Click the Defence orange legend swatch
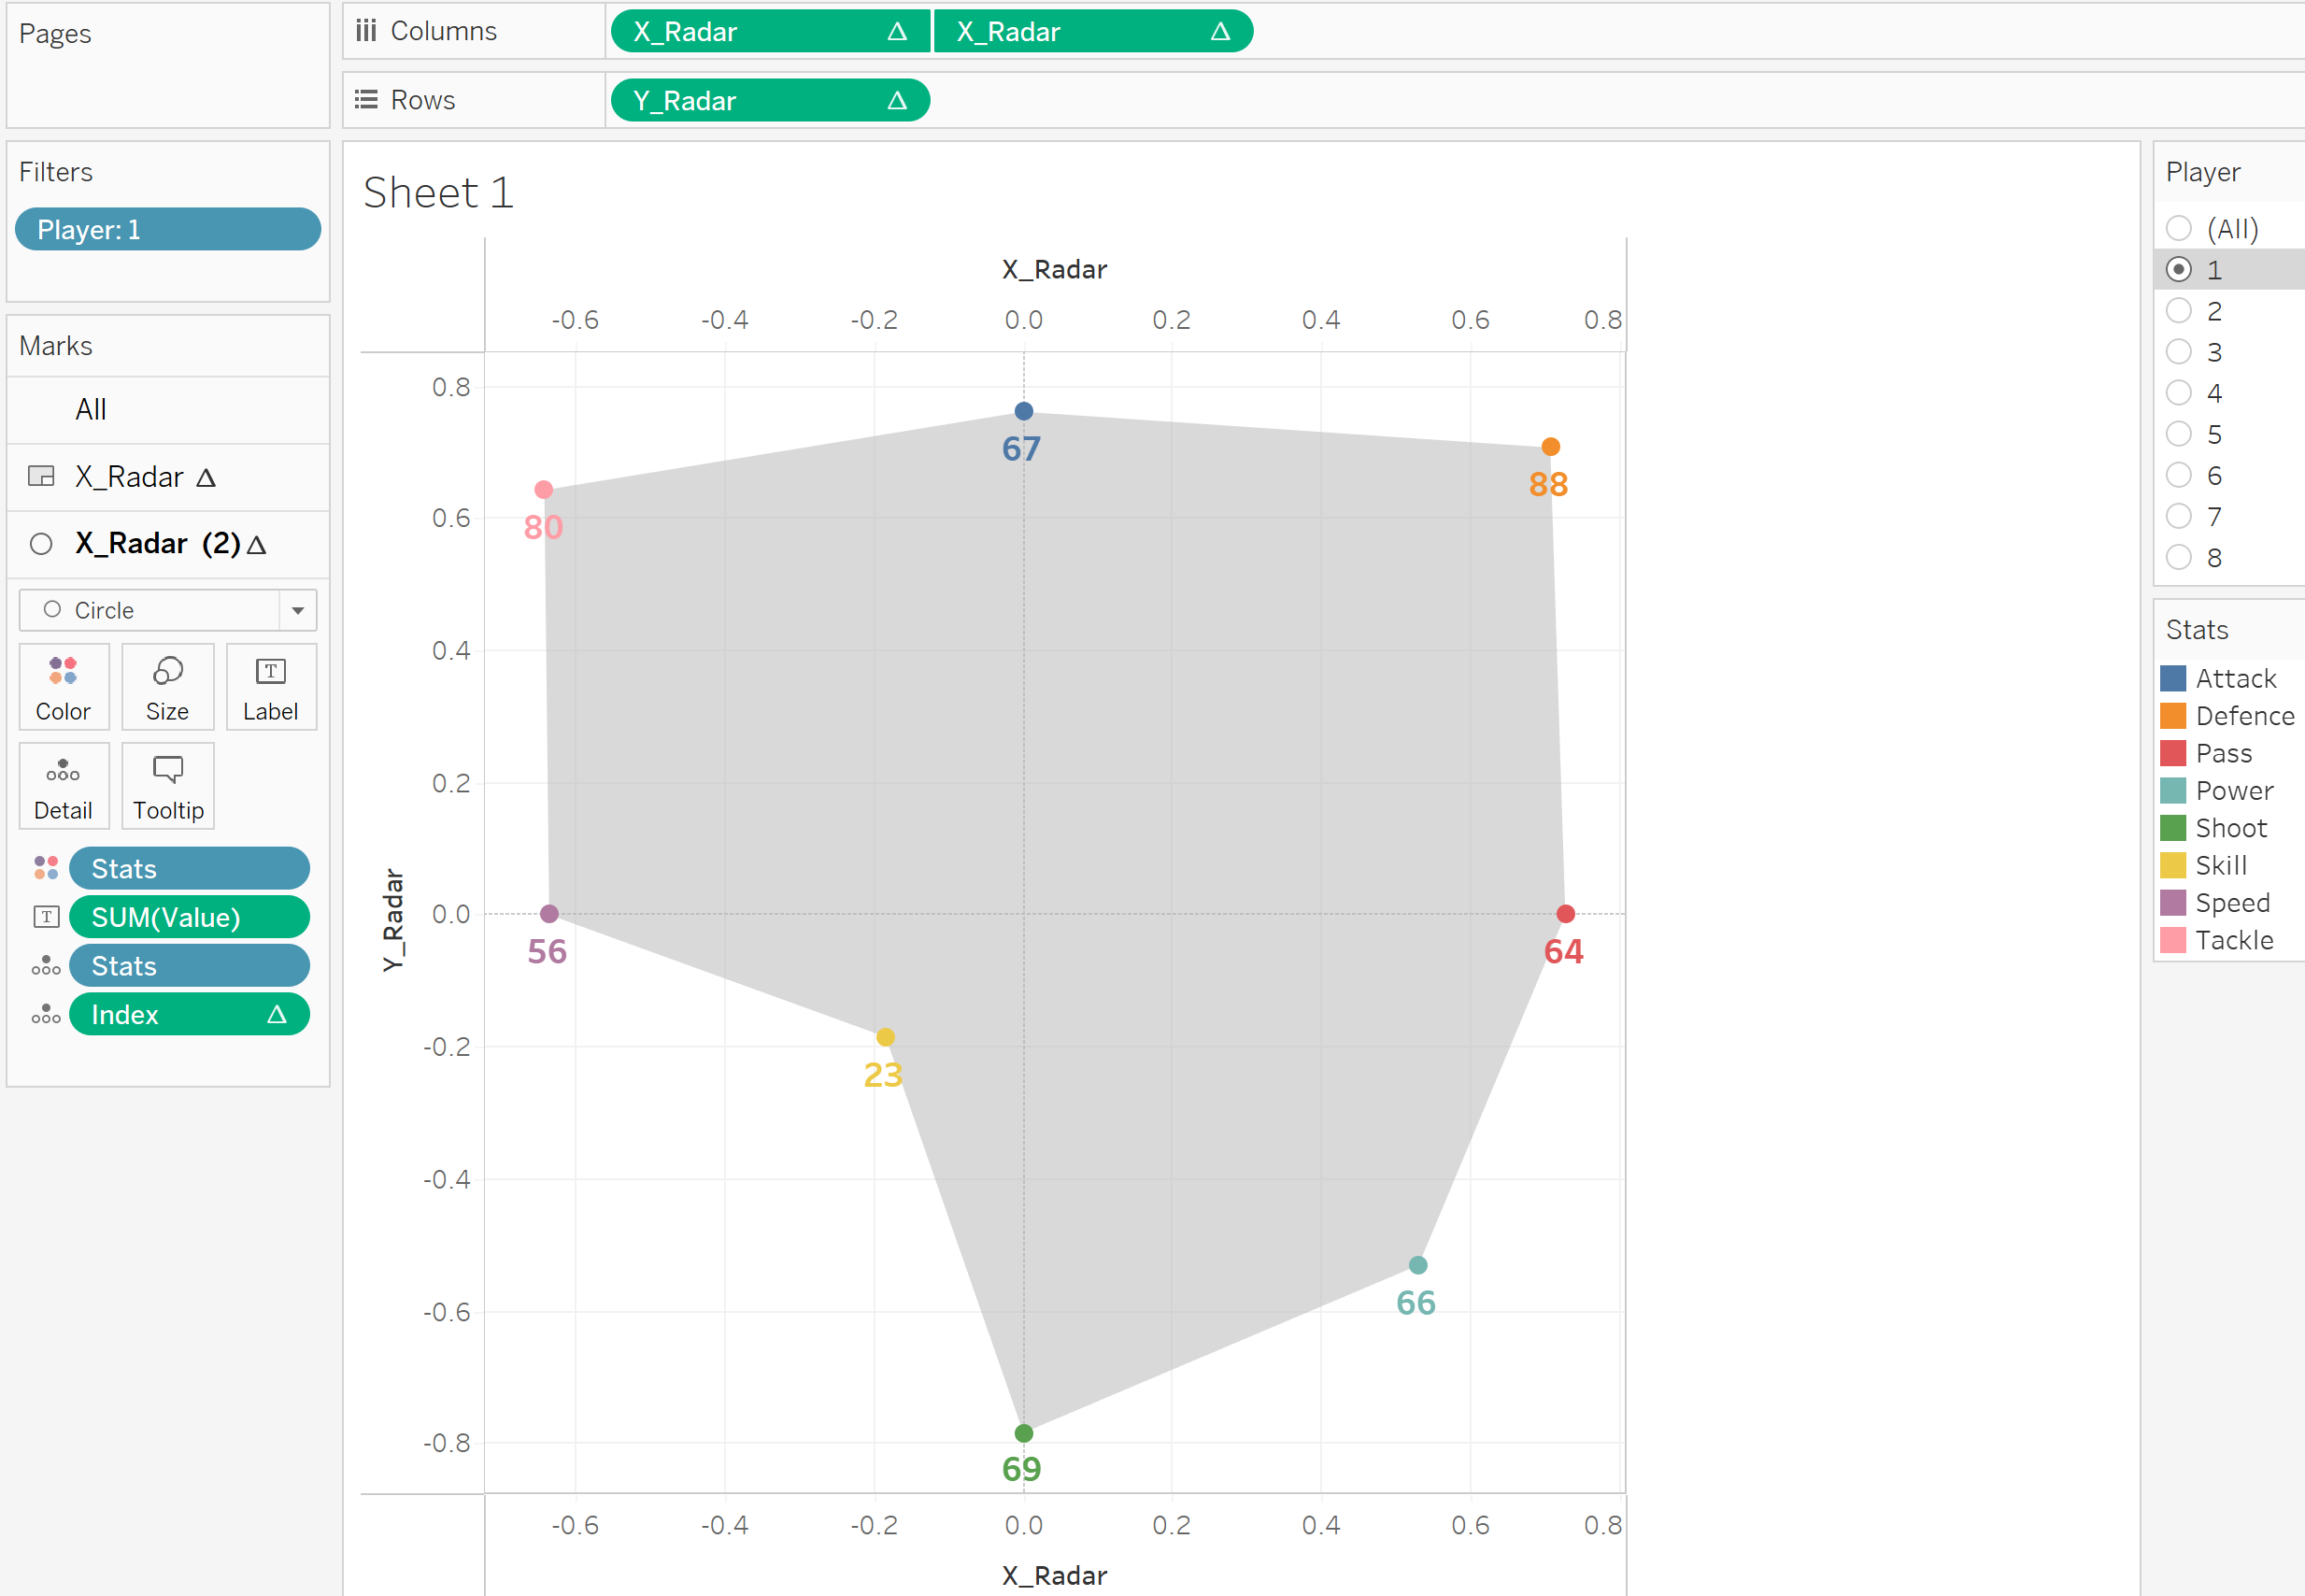 point(2173,716)
